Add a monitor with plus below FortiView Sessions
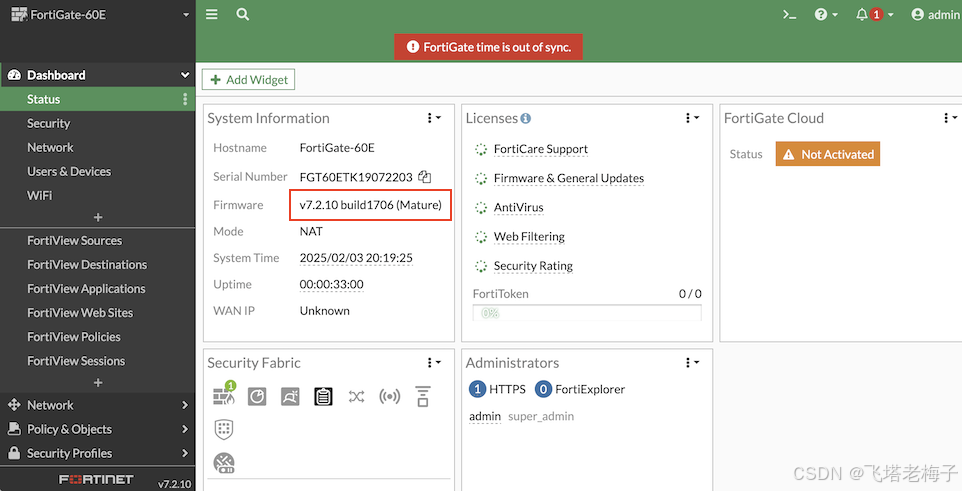The image size is (962, 491). [x=98, y=382]
